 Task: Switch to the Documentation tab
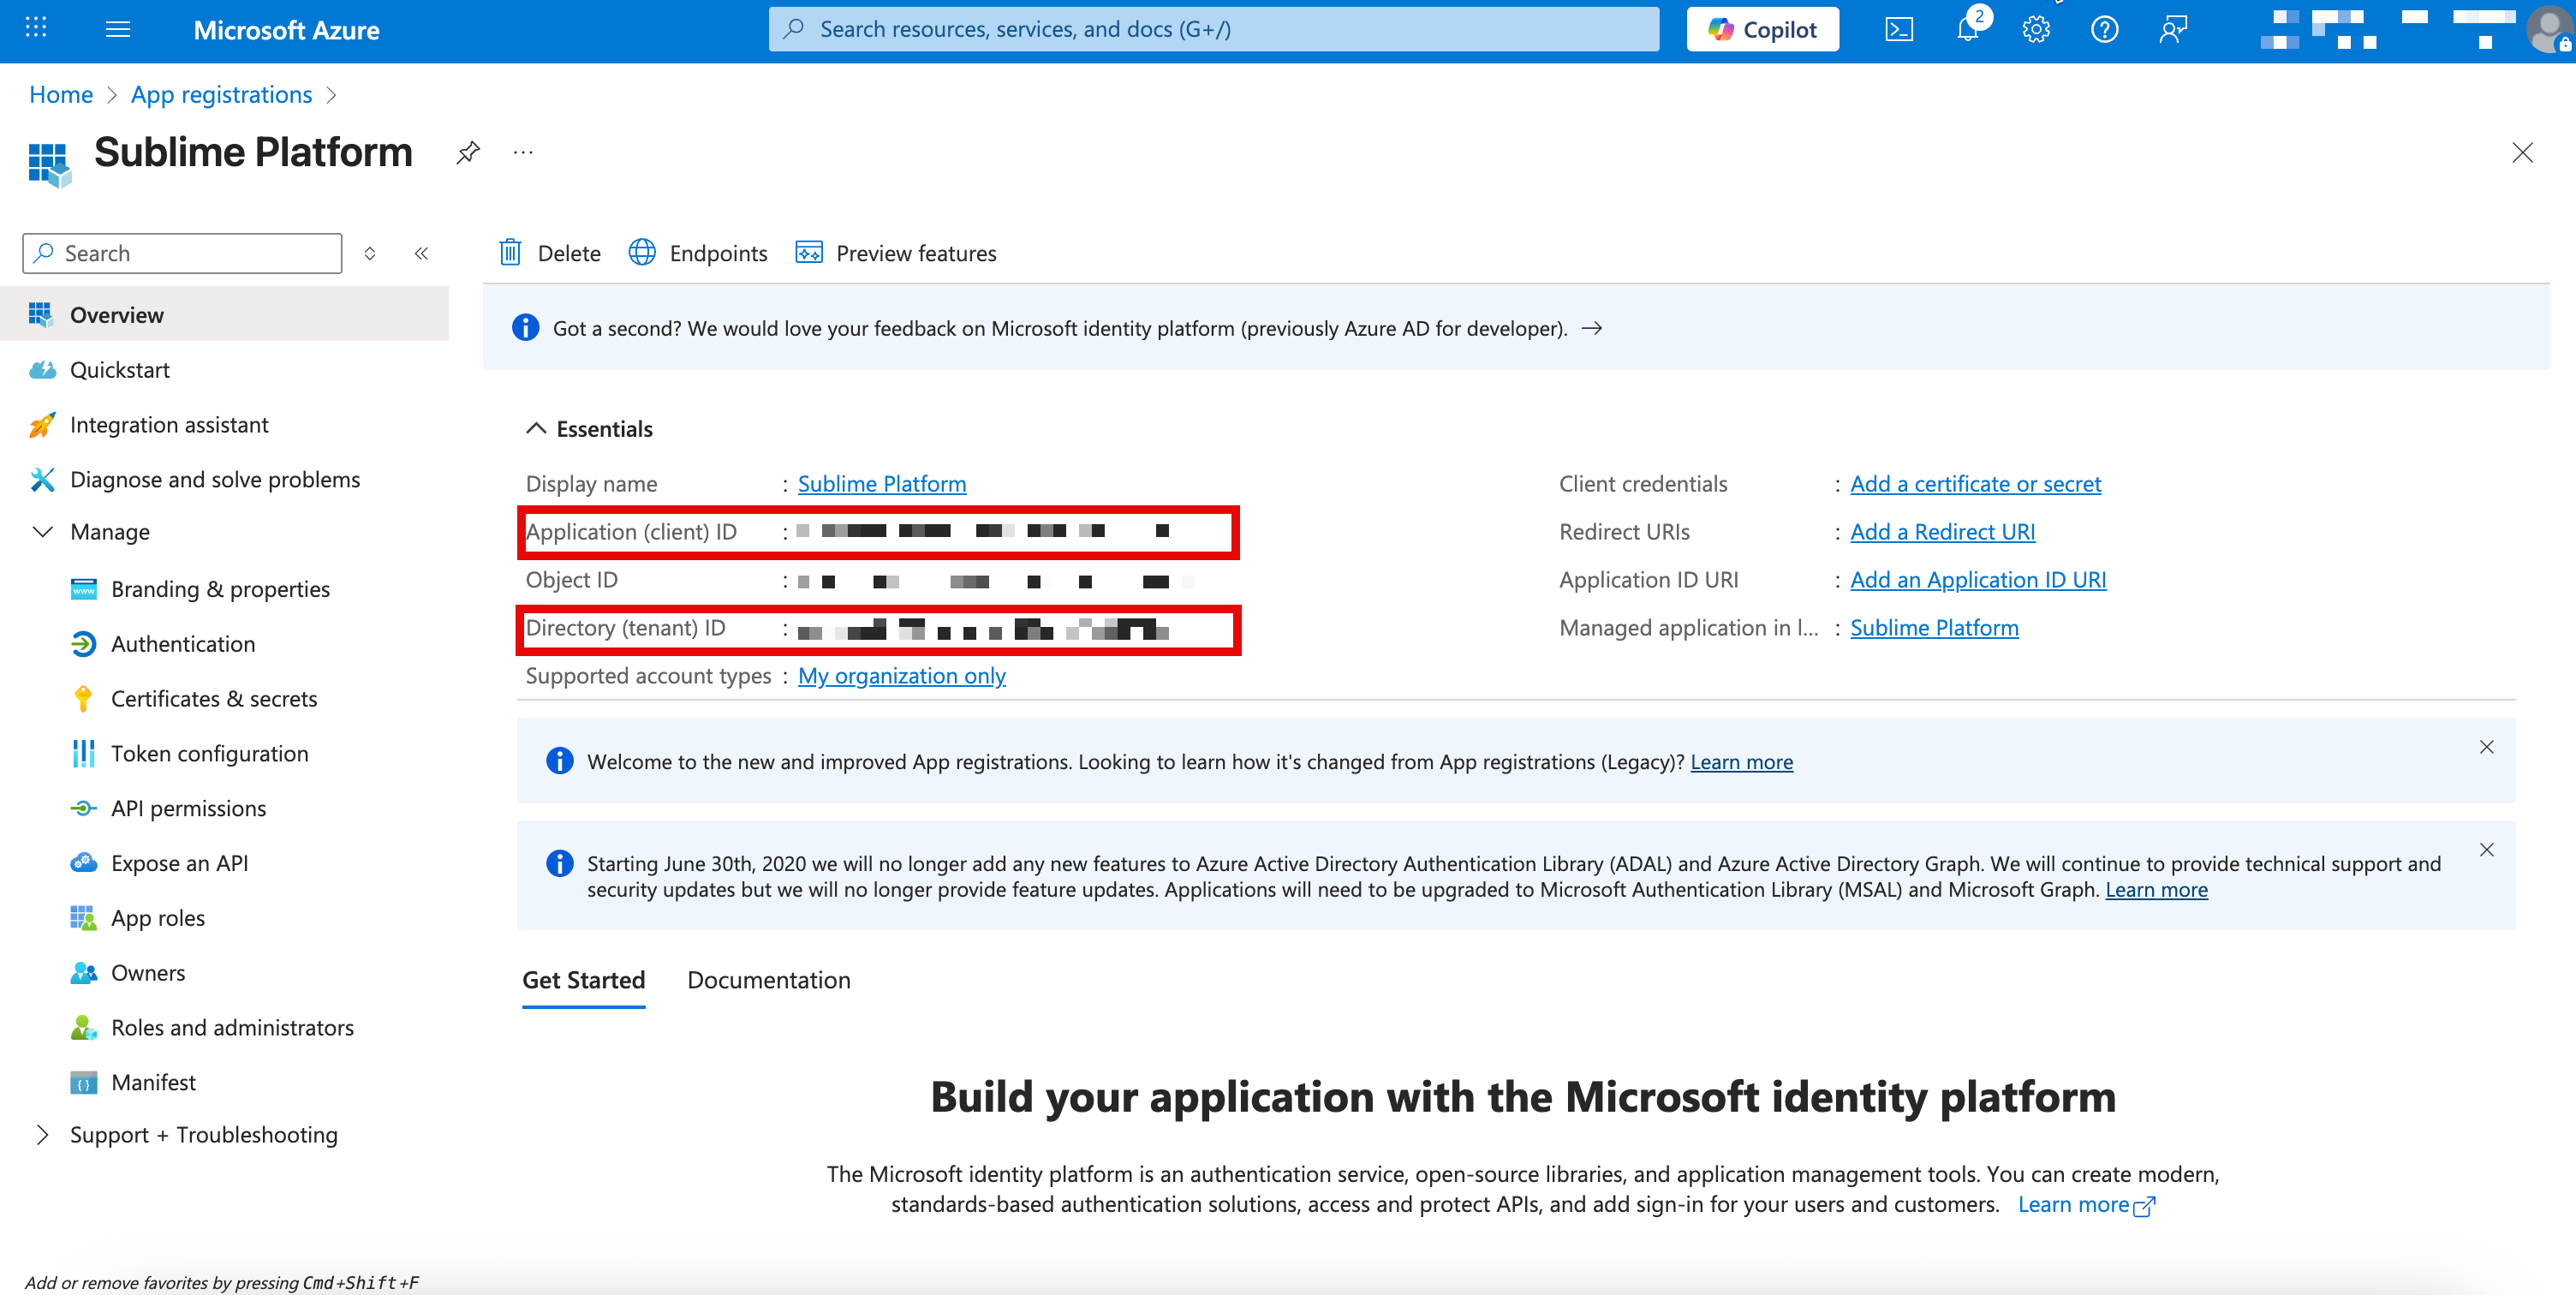point(768,980)
